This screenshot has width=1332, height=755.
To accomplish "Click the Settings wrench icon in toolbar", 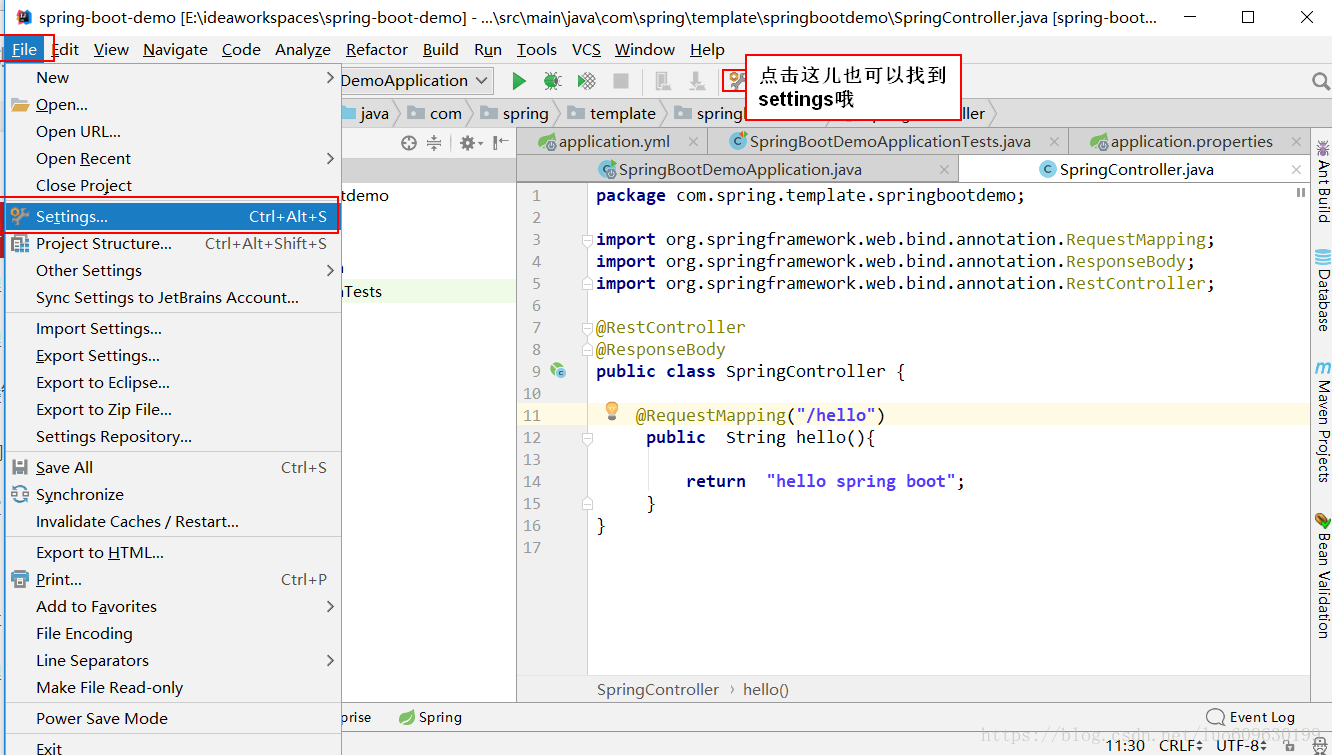I will (x=736, y=81).
